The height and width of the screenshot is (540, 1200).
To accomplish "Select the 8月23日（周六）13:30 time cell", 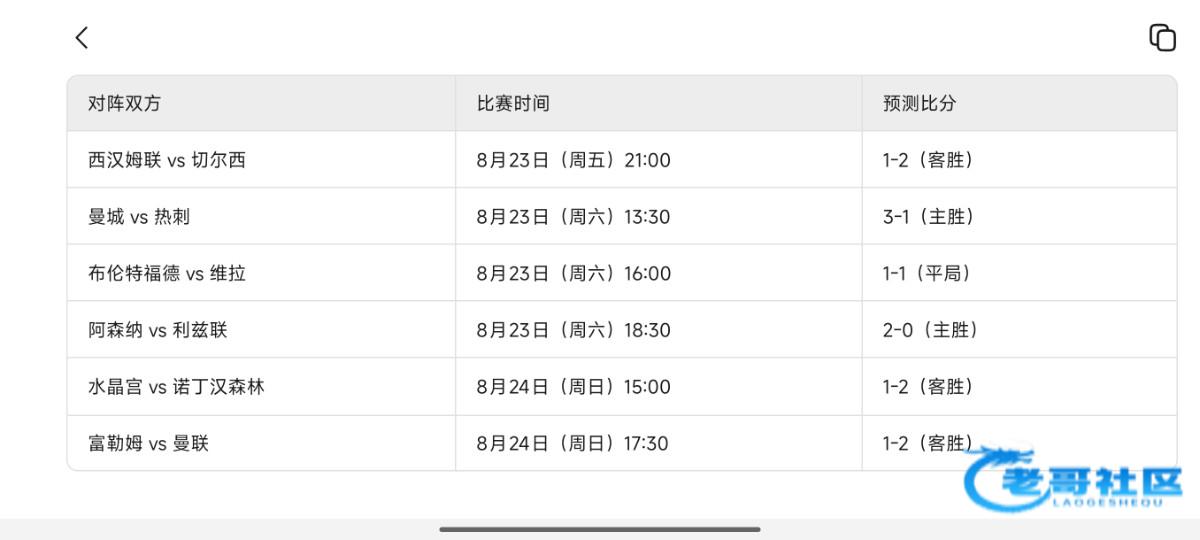I will [x=574, y=217].
